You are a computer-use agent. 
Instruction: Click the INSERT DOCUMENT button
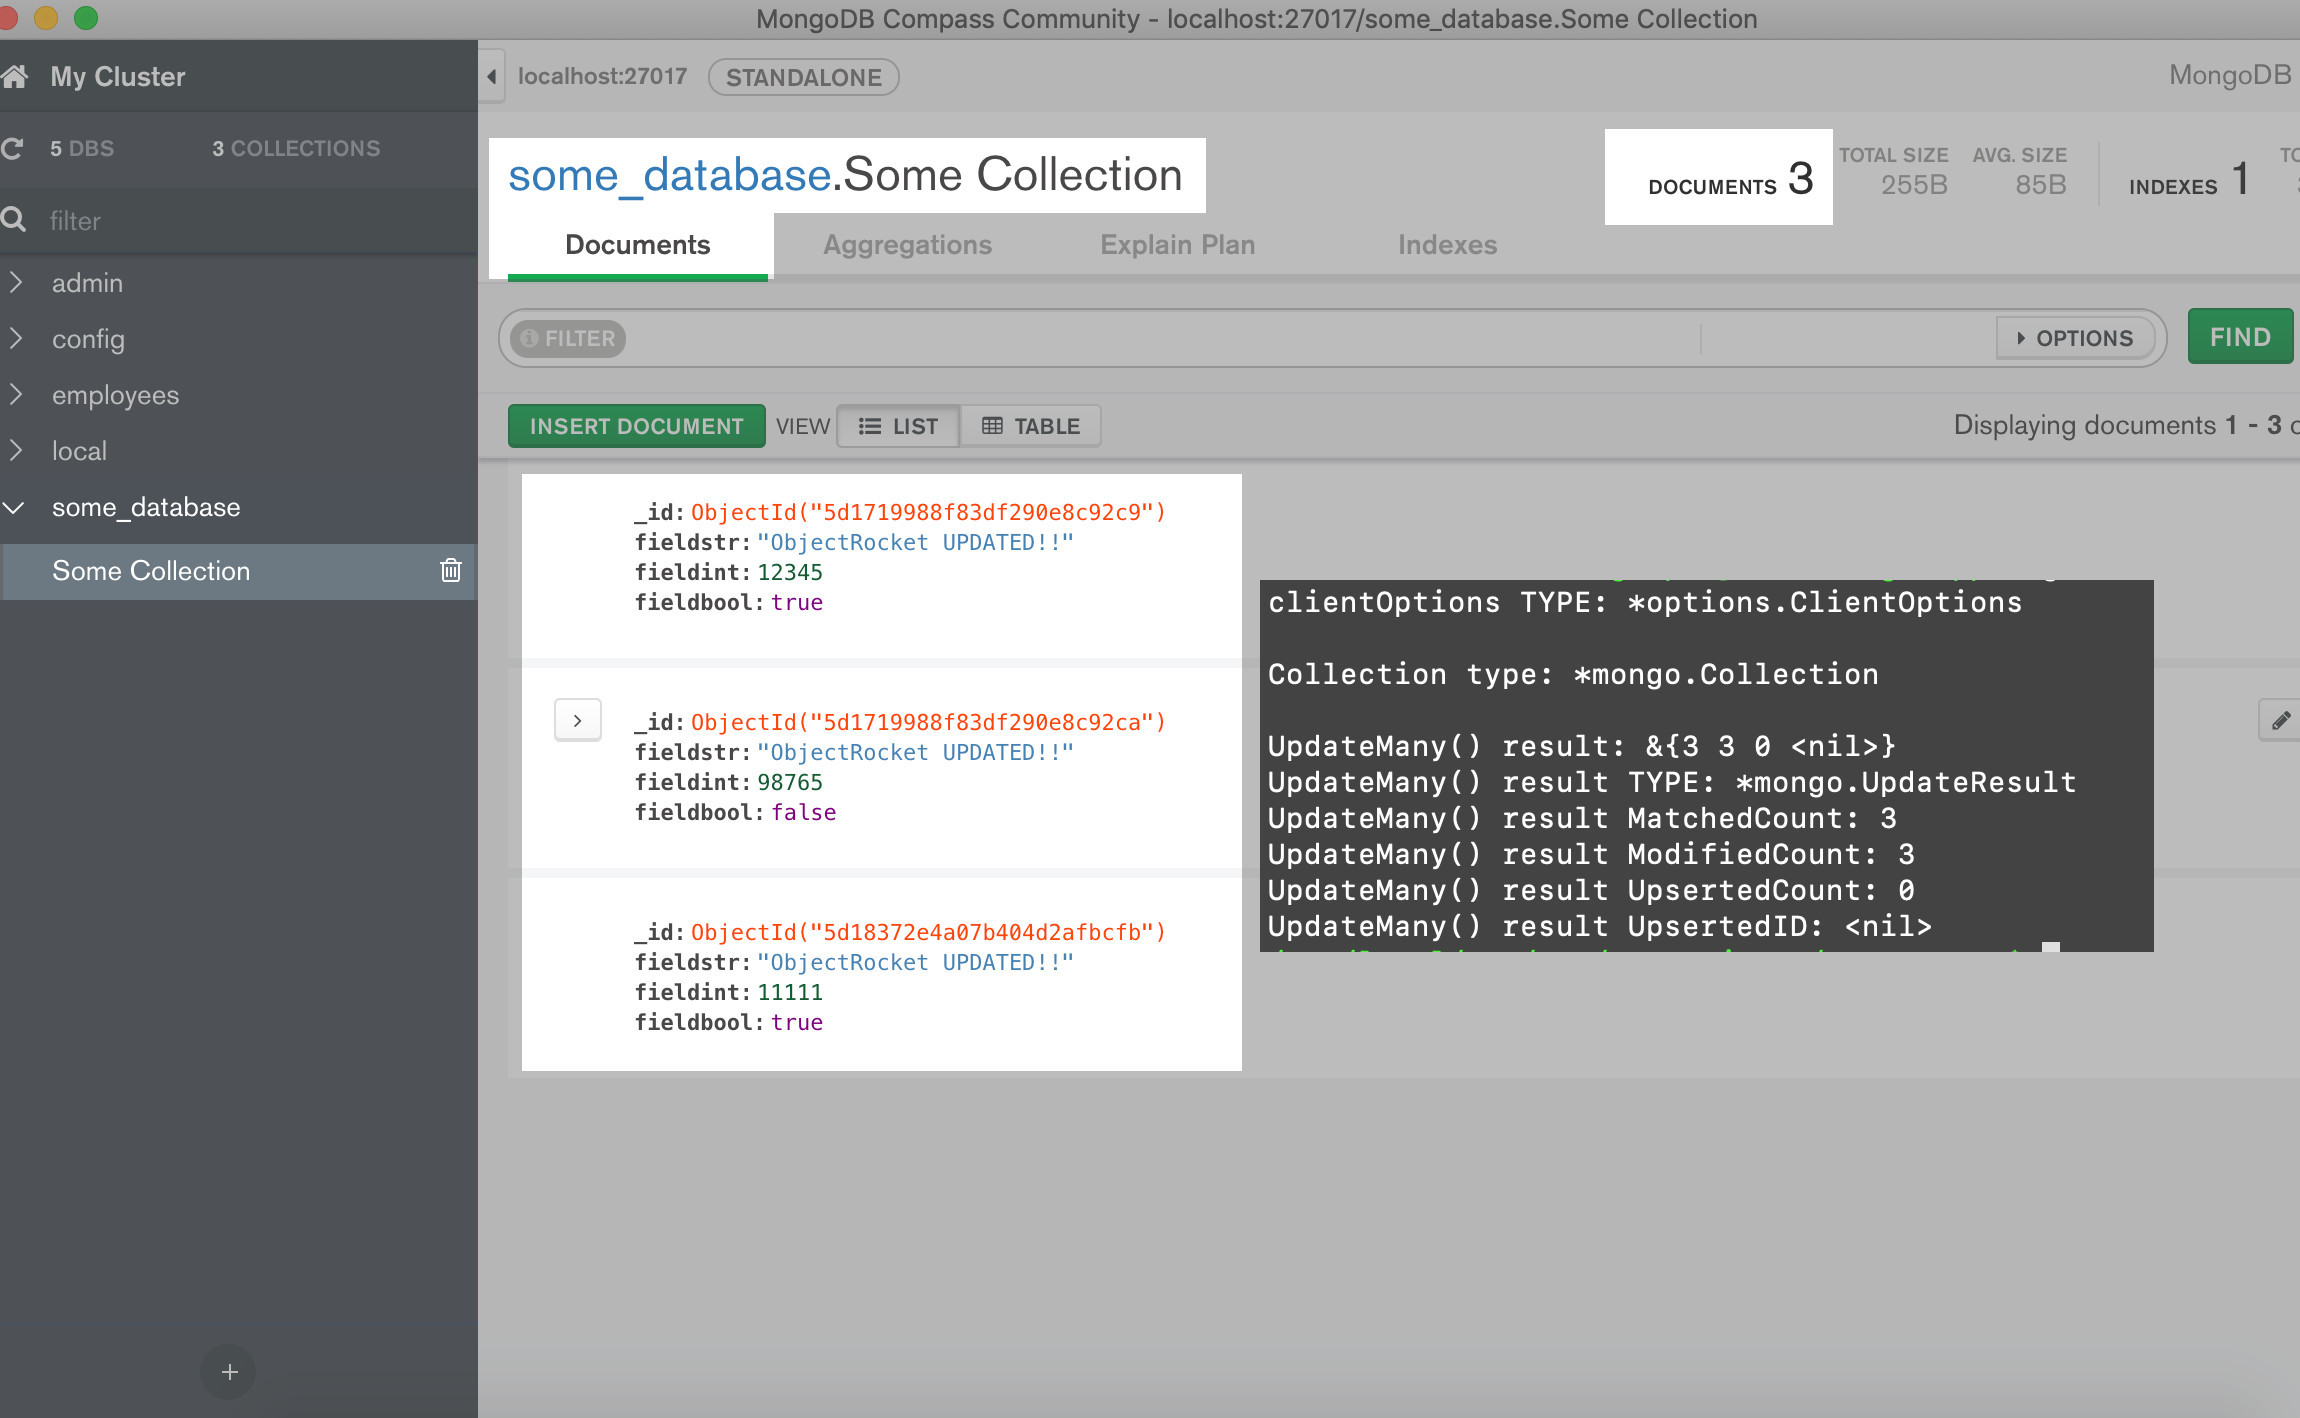point(636,425)
